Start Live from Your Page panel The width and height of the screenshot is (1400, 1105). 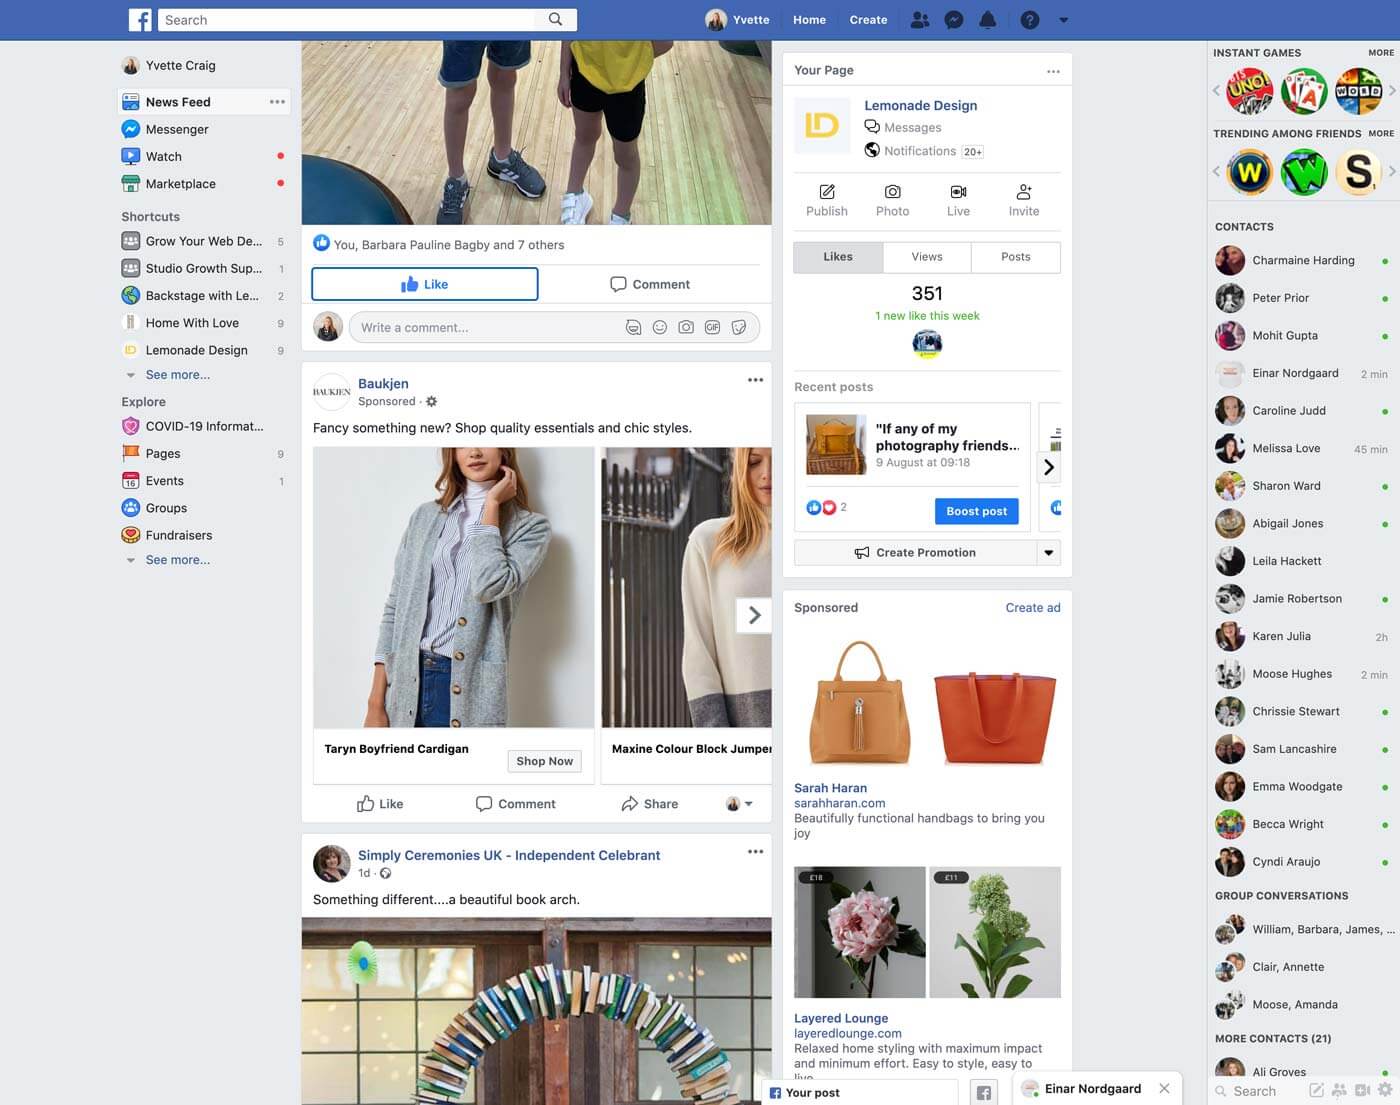coord(958,200)
